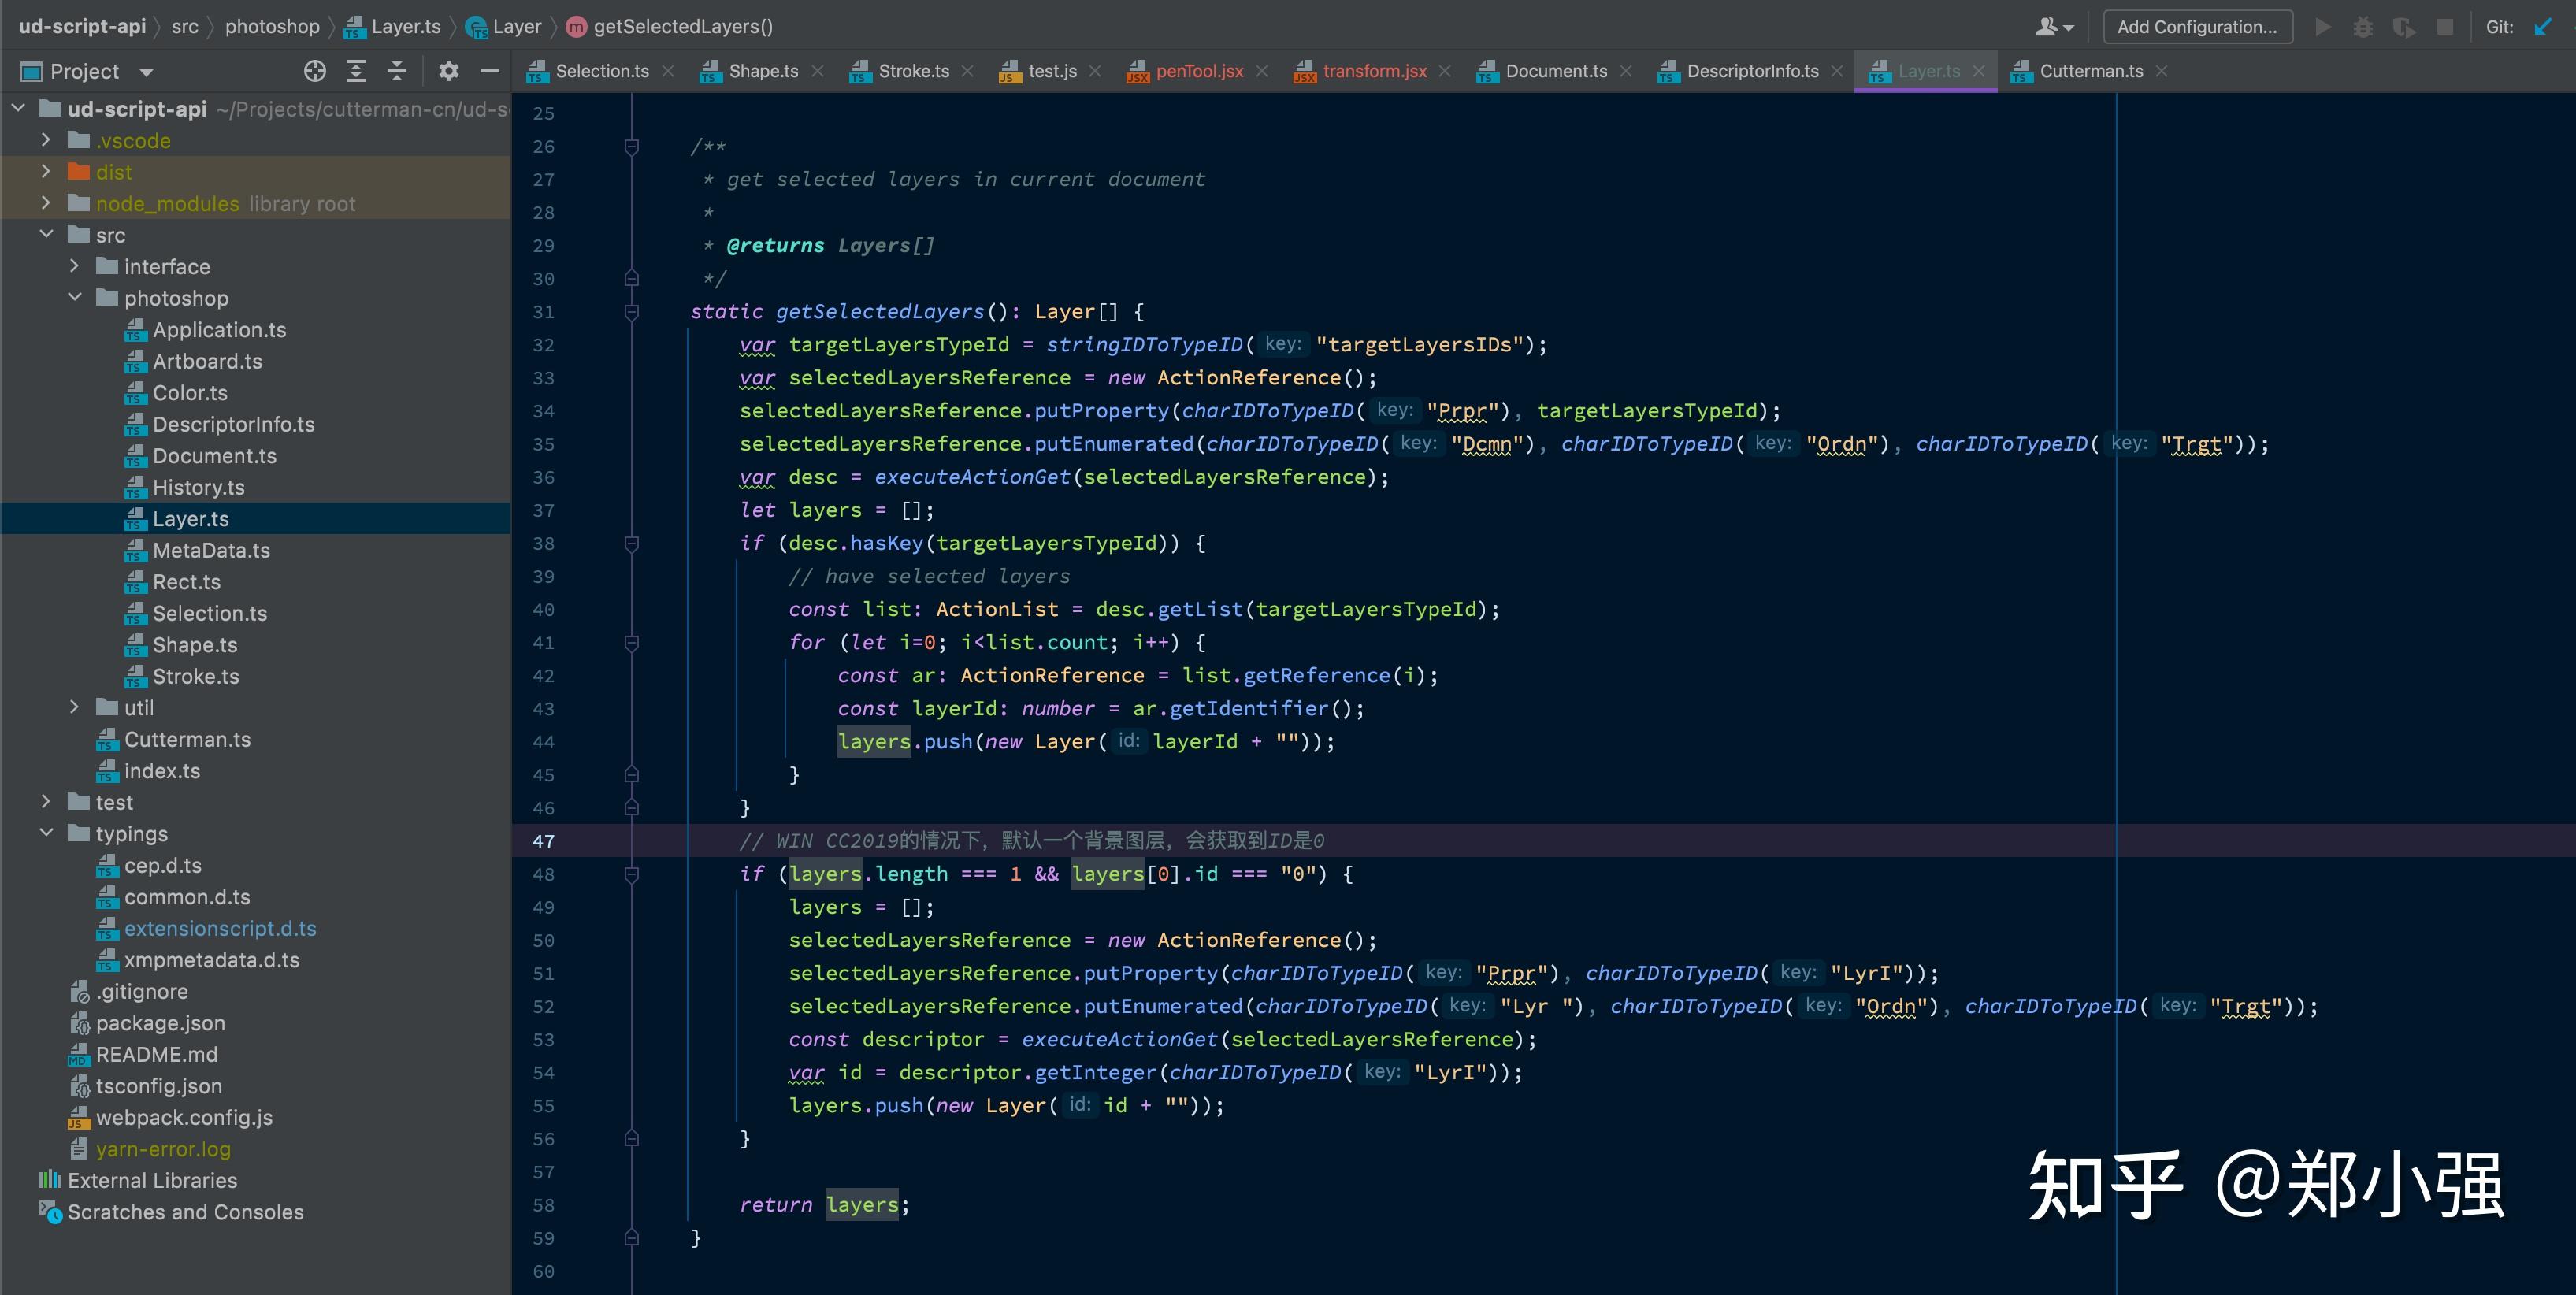Open the Project view dropdown arrow

[x=147, y=72]
